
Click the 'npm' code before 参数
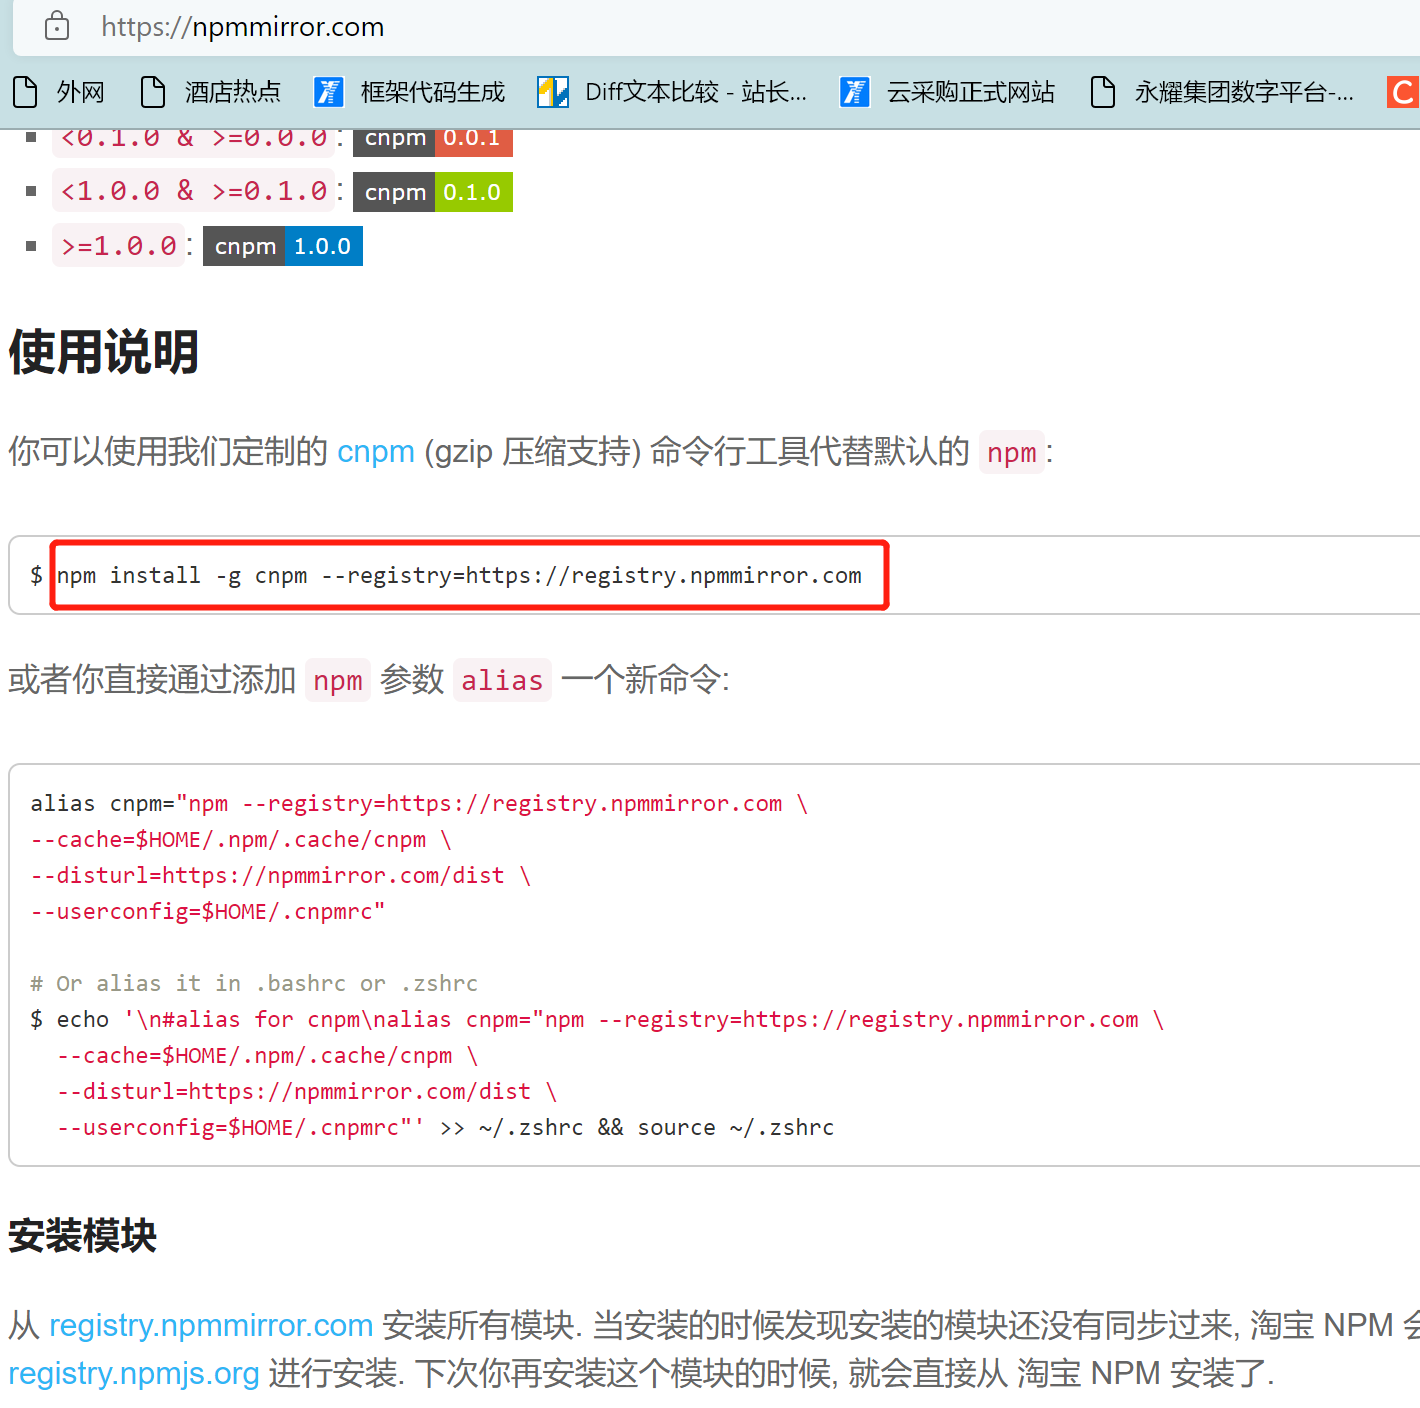[338, 681]
